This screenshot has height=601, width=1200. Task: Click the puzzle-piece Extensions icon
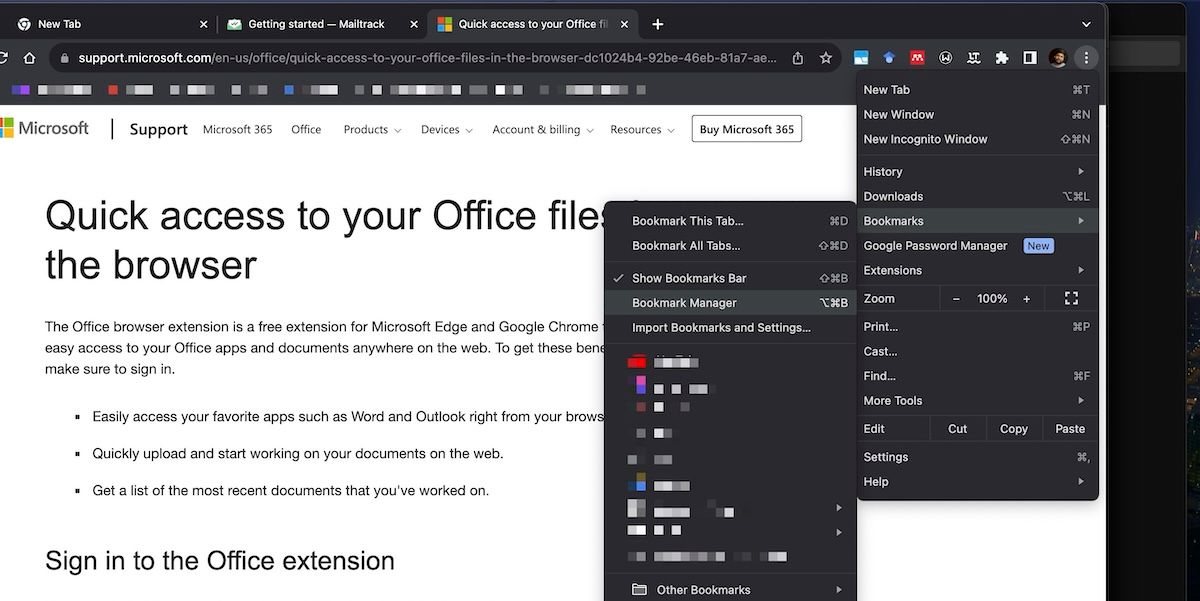click(1001, 57)
